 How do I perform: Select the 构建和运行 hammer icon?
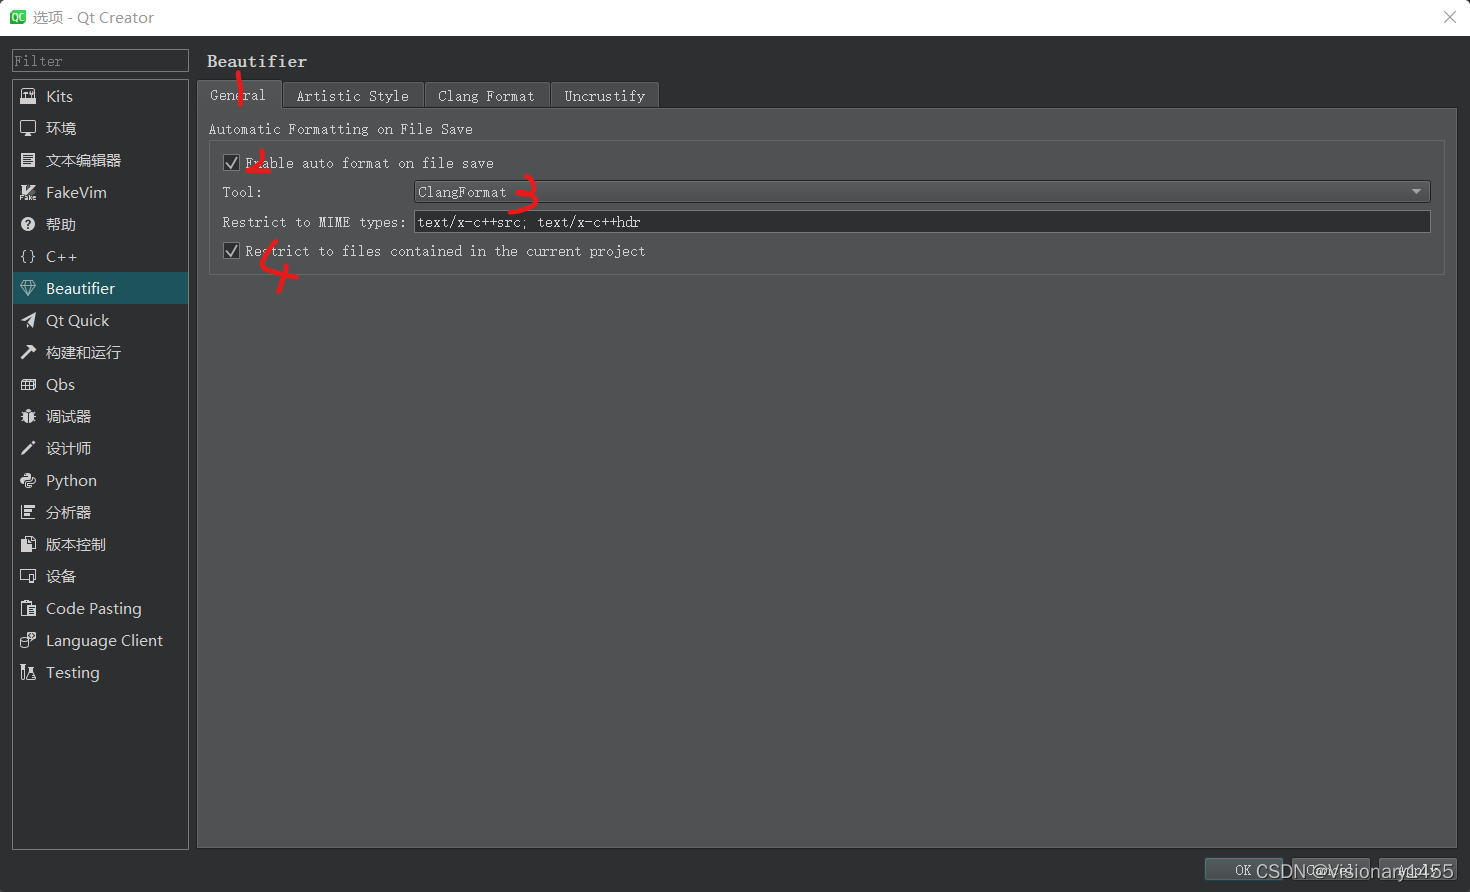[x=28, y=352]
